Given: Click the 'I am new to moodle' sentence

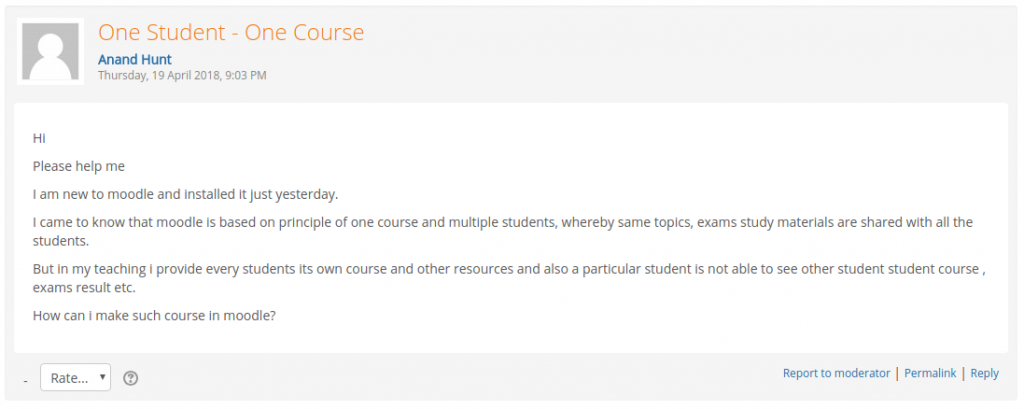Looking at the screenshot, I should click(x=185, y=195).
